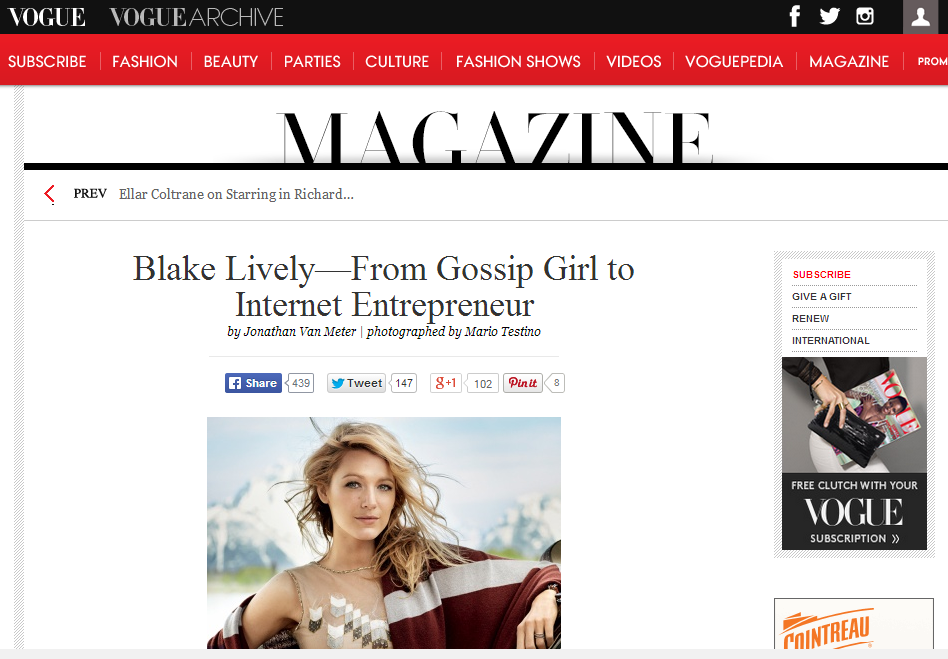Click the Tweet button
948x659 pixels.
point(356,383)
